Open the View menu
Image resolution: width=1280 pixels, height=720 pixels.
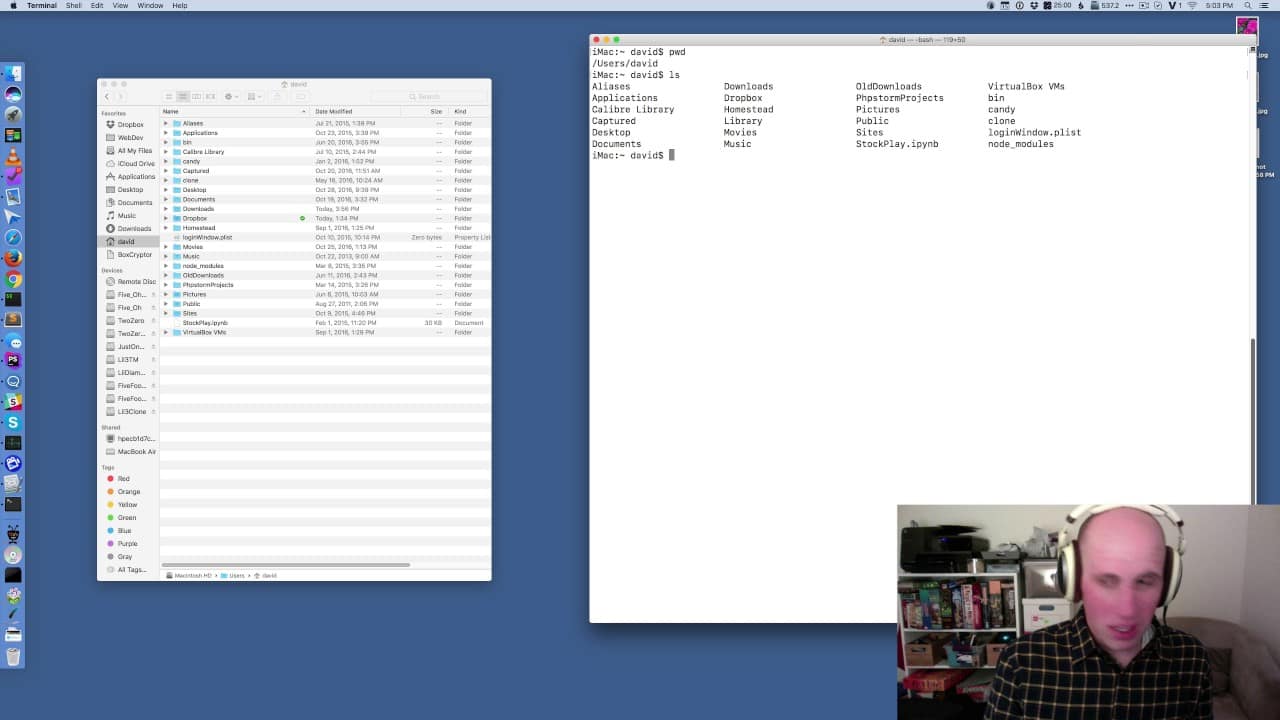coord(120,6)
